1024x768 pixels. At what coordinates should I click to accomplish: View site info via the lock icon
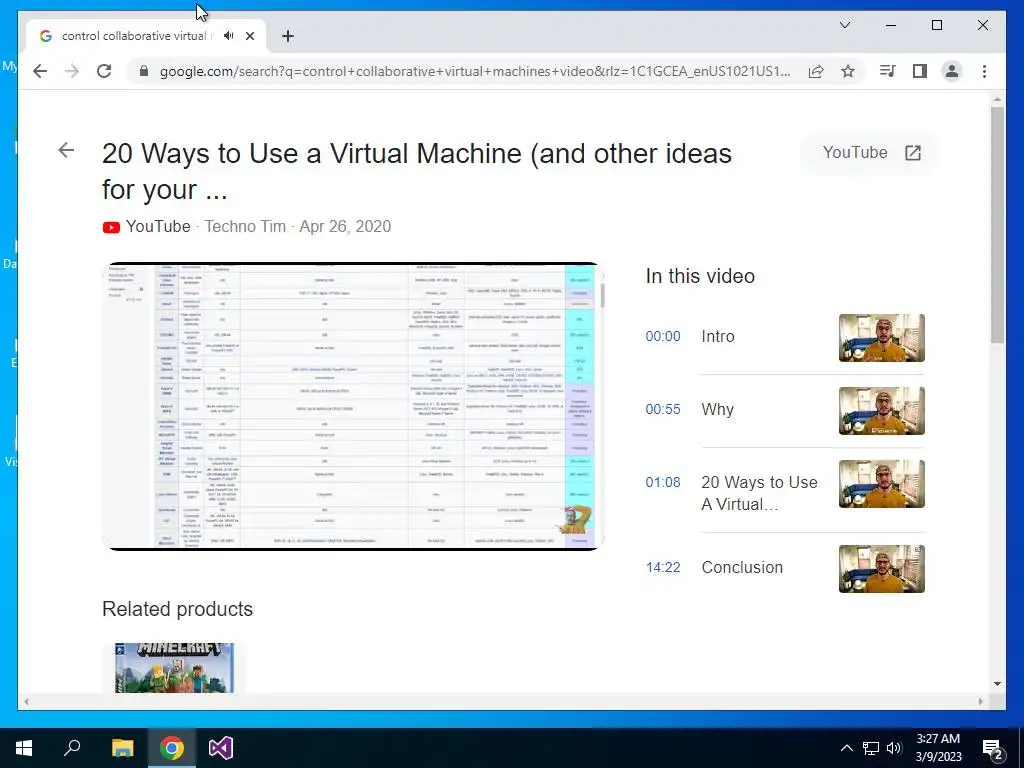144,71
